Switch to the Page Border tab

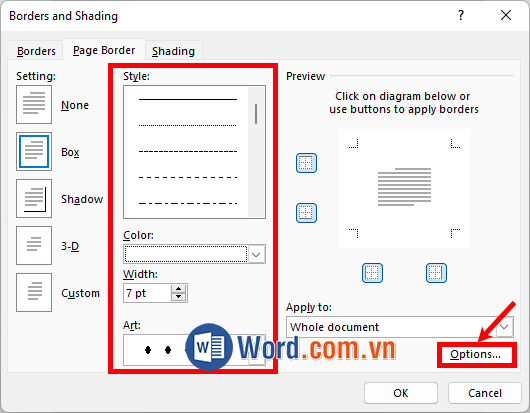[104, 50]
